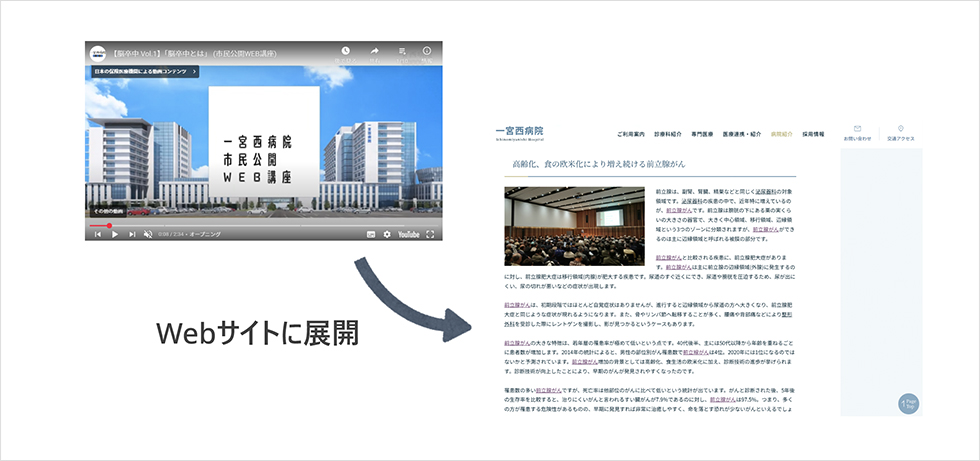Screen dimensions: 980x461
Task: Play the YouTube video
Action: click(x=115, y=234)
